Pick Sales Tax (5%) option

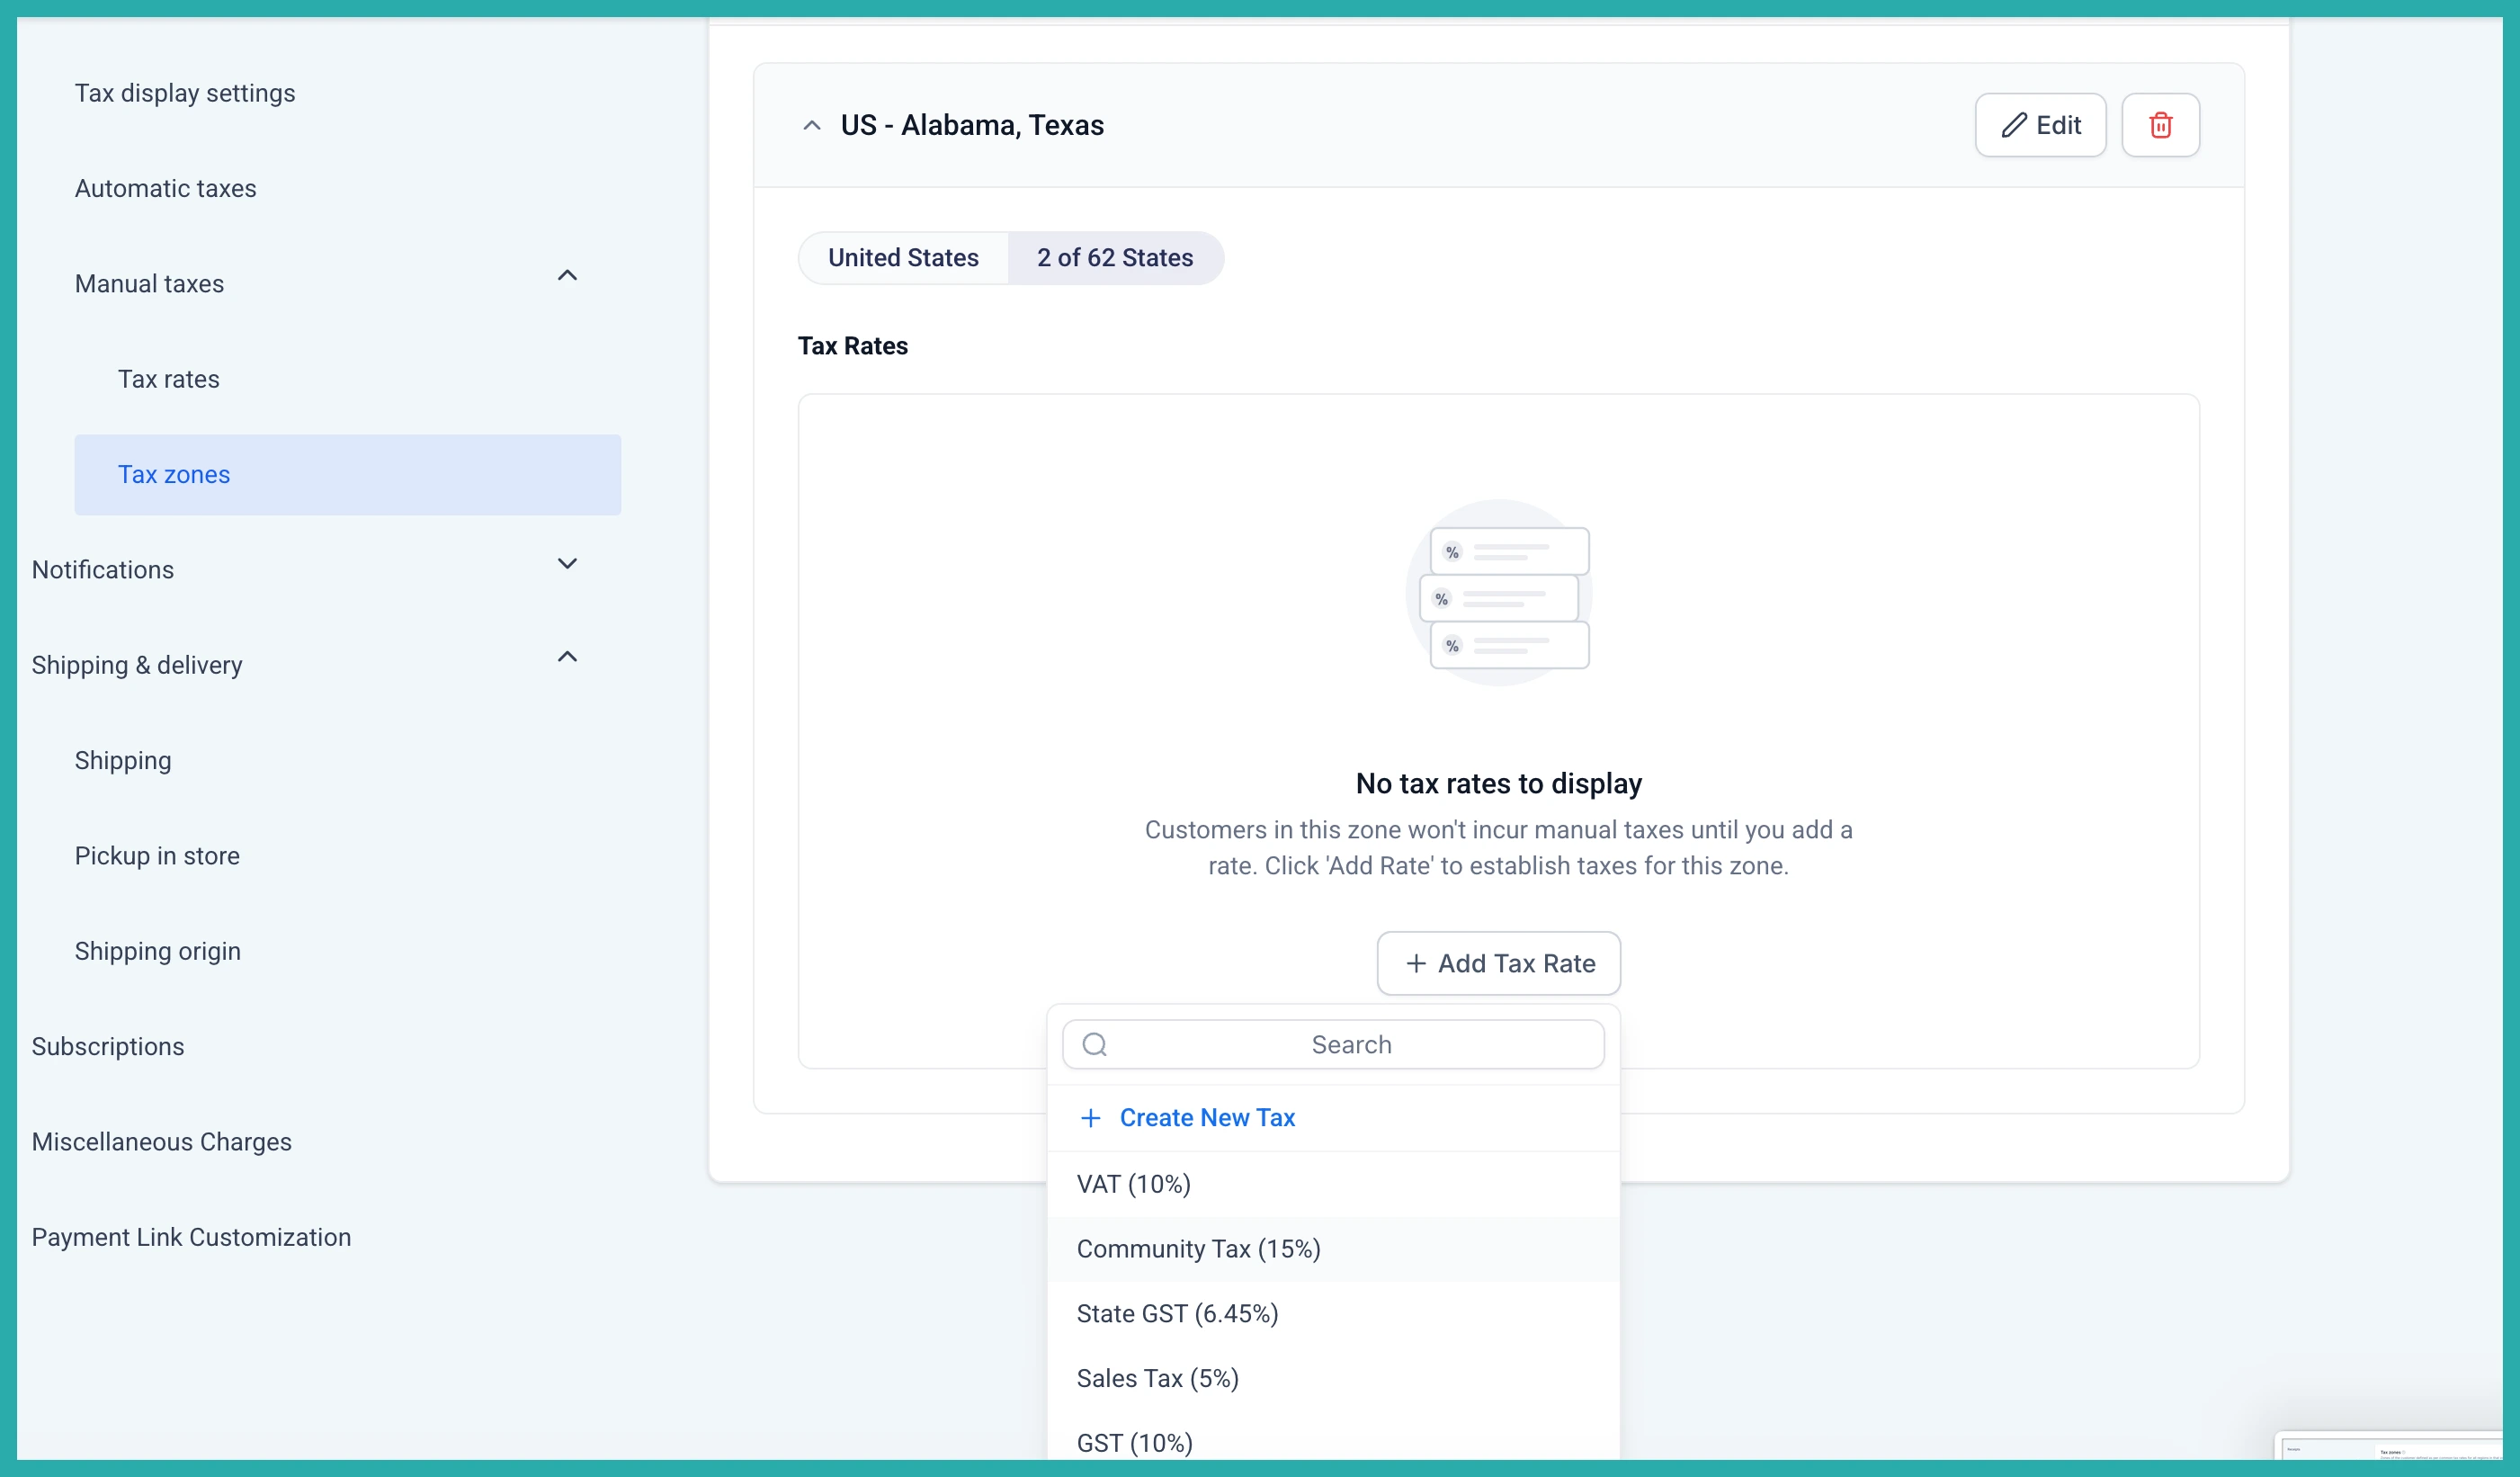(1333, 1379)
